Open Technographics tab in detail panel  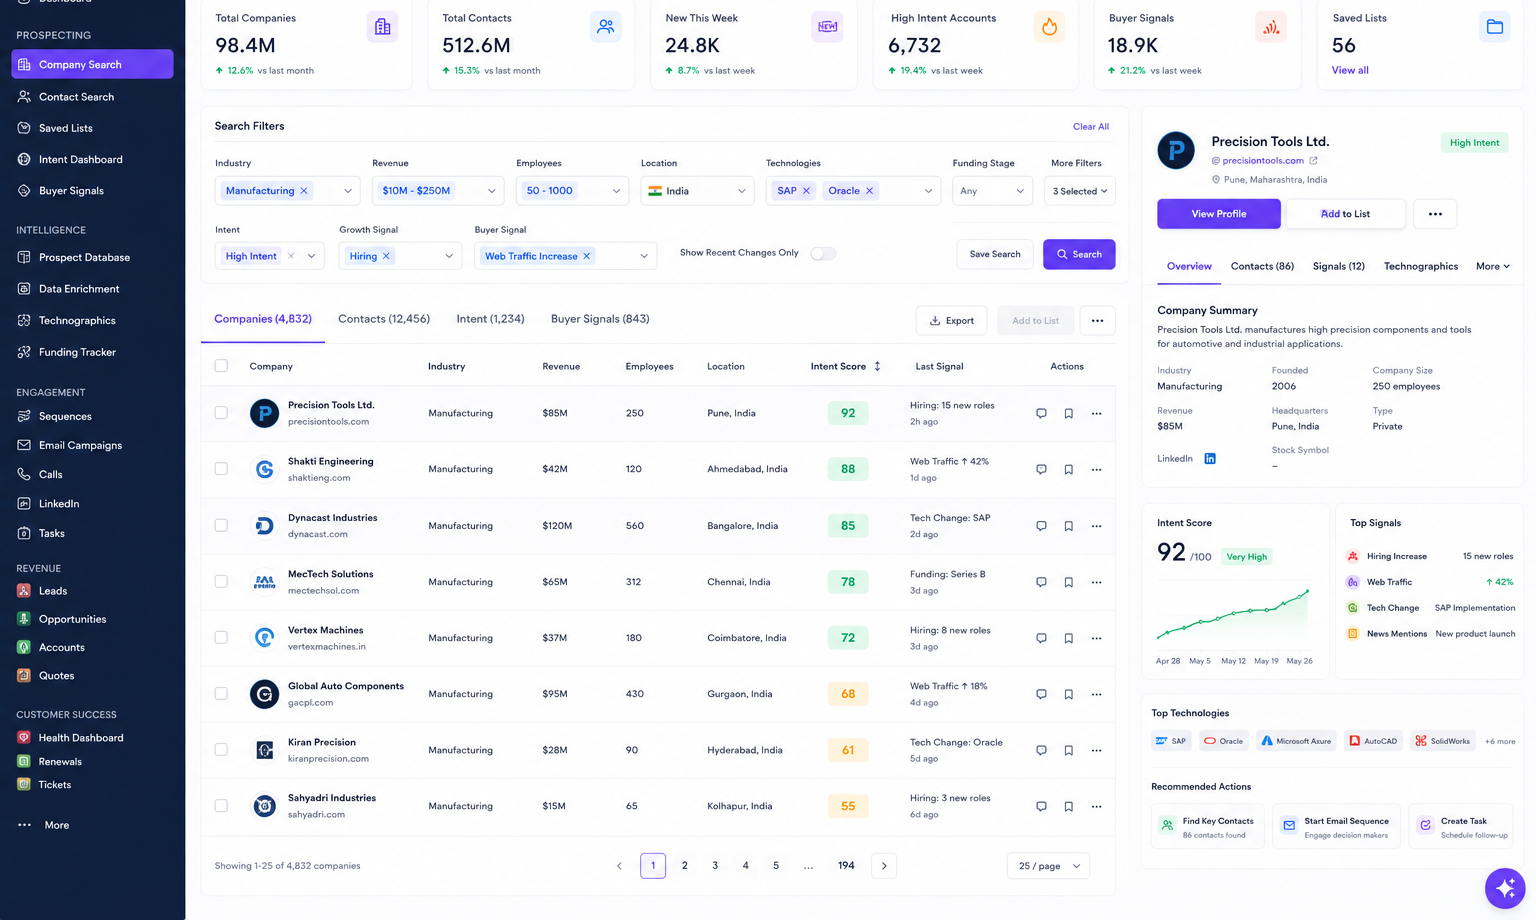1420,266
